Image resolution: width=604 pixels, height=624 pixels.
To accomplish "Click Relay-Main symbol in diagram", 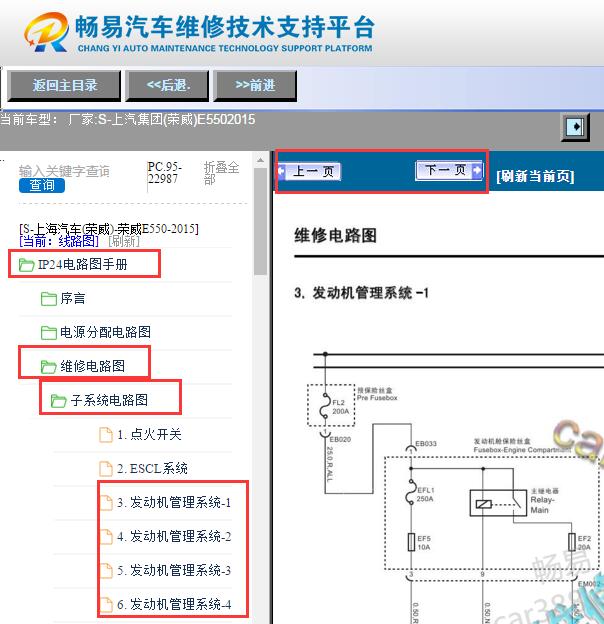I will (x=498, y=503).
